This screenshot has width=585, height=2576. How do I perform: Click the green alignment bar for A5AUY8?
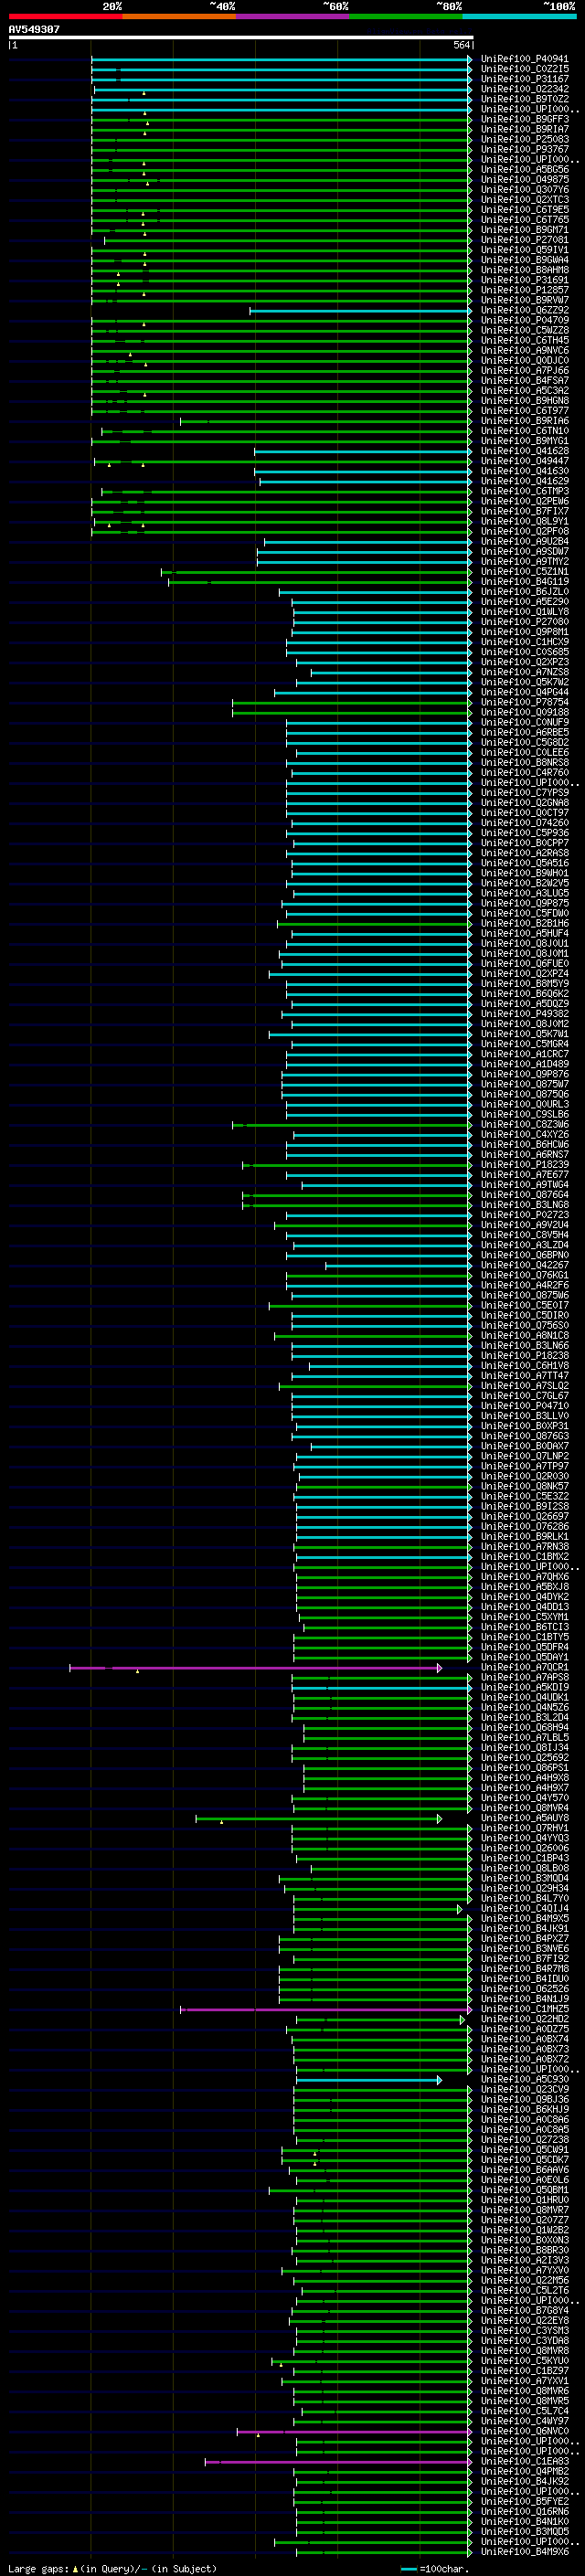318,1819
